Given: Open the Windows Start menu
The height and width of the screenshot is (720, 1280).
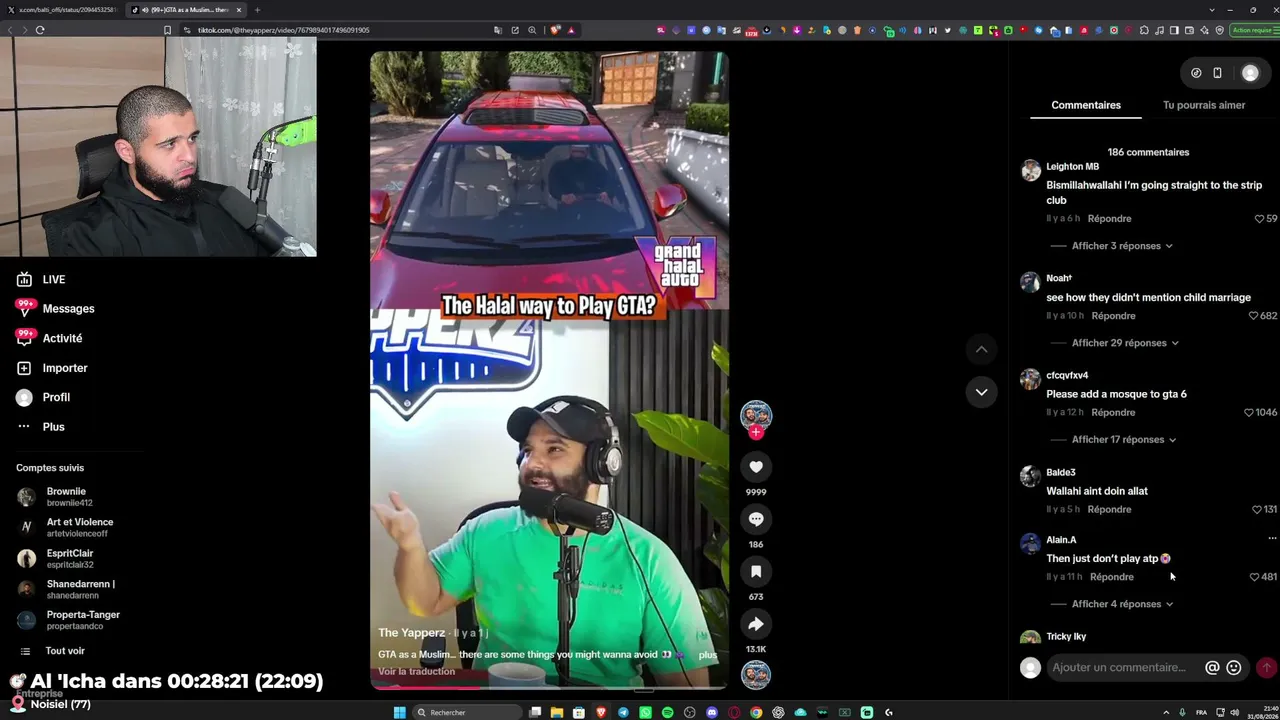Looking at the screenshot, I should (x=400, y=712).
